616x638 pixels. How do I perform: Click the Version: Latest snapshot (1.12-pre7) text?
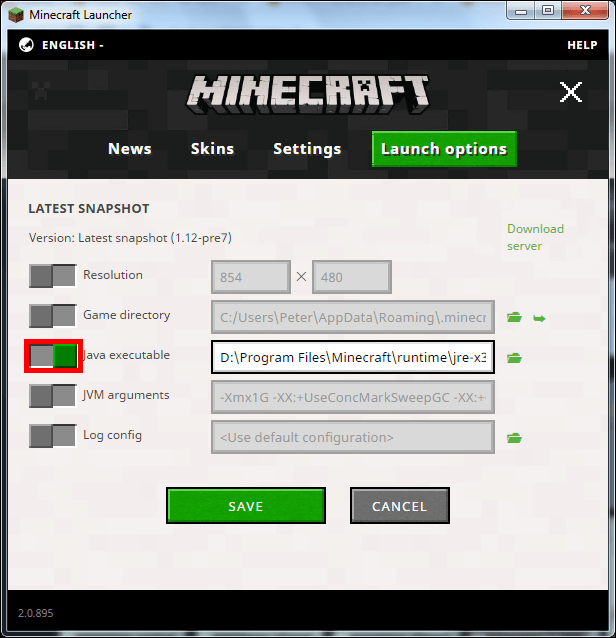tap(130, 238)
